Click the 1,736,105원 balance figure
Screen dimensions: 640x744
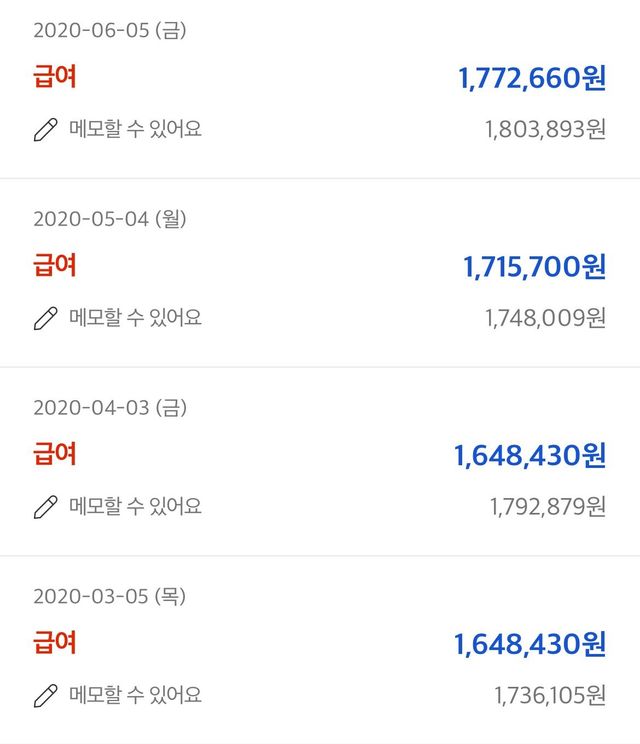pyautogui.click(x=549, y=695)
